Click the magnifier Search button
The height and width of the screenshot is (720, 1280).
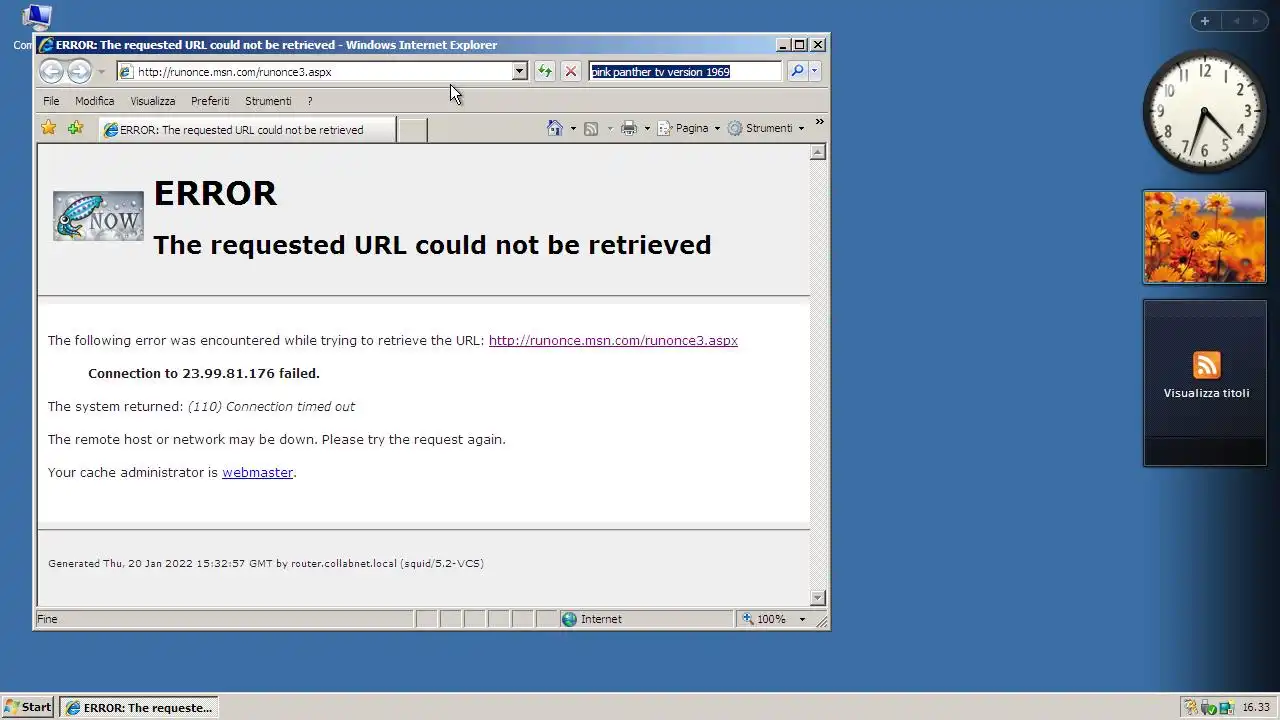coord(797,71)
